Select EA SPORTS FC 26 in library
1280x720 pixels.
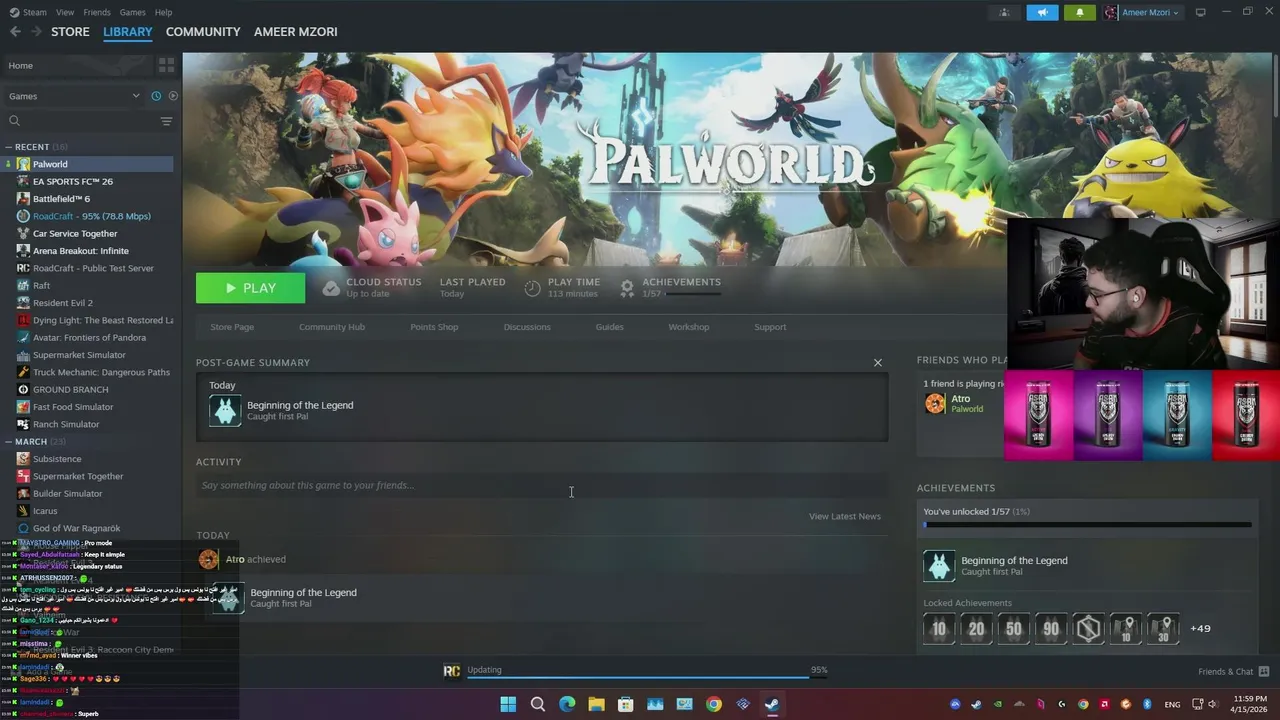point(73,181)
